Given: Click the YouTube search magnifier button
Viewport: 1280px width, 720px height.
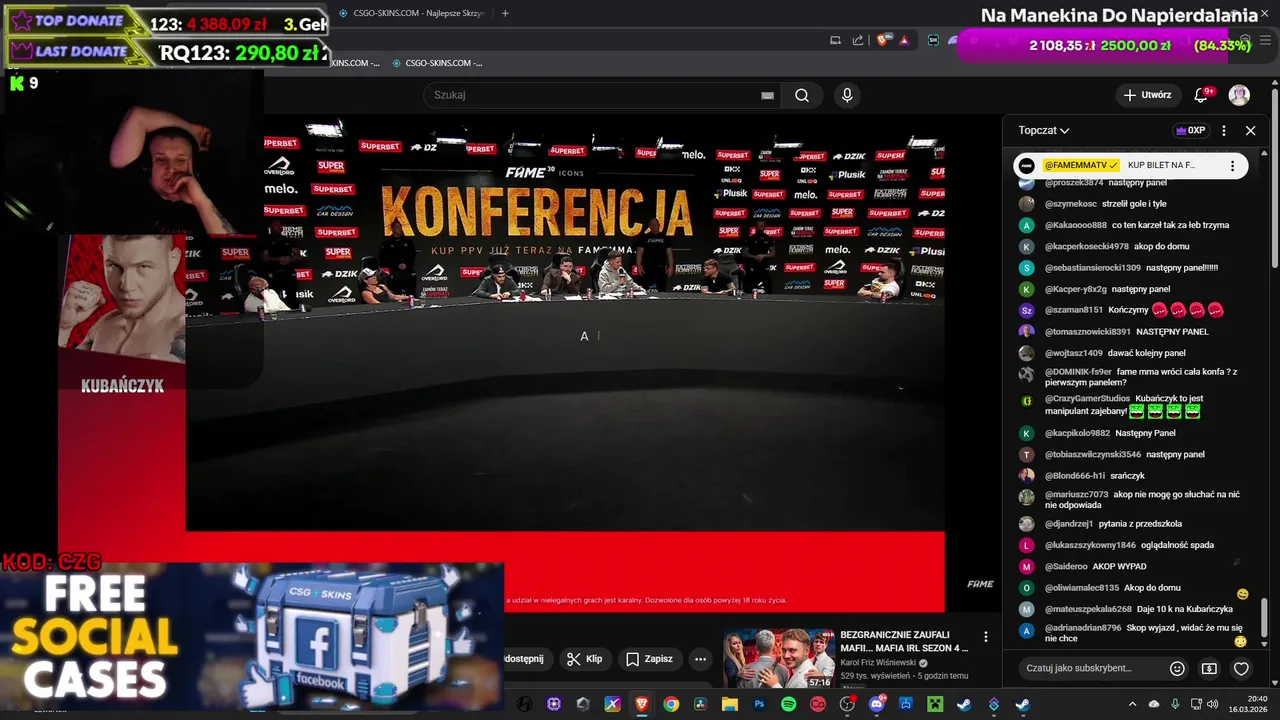Looking at the screenshot, I should pos(802,95).
